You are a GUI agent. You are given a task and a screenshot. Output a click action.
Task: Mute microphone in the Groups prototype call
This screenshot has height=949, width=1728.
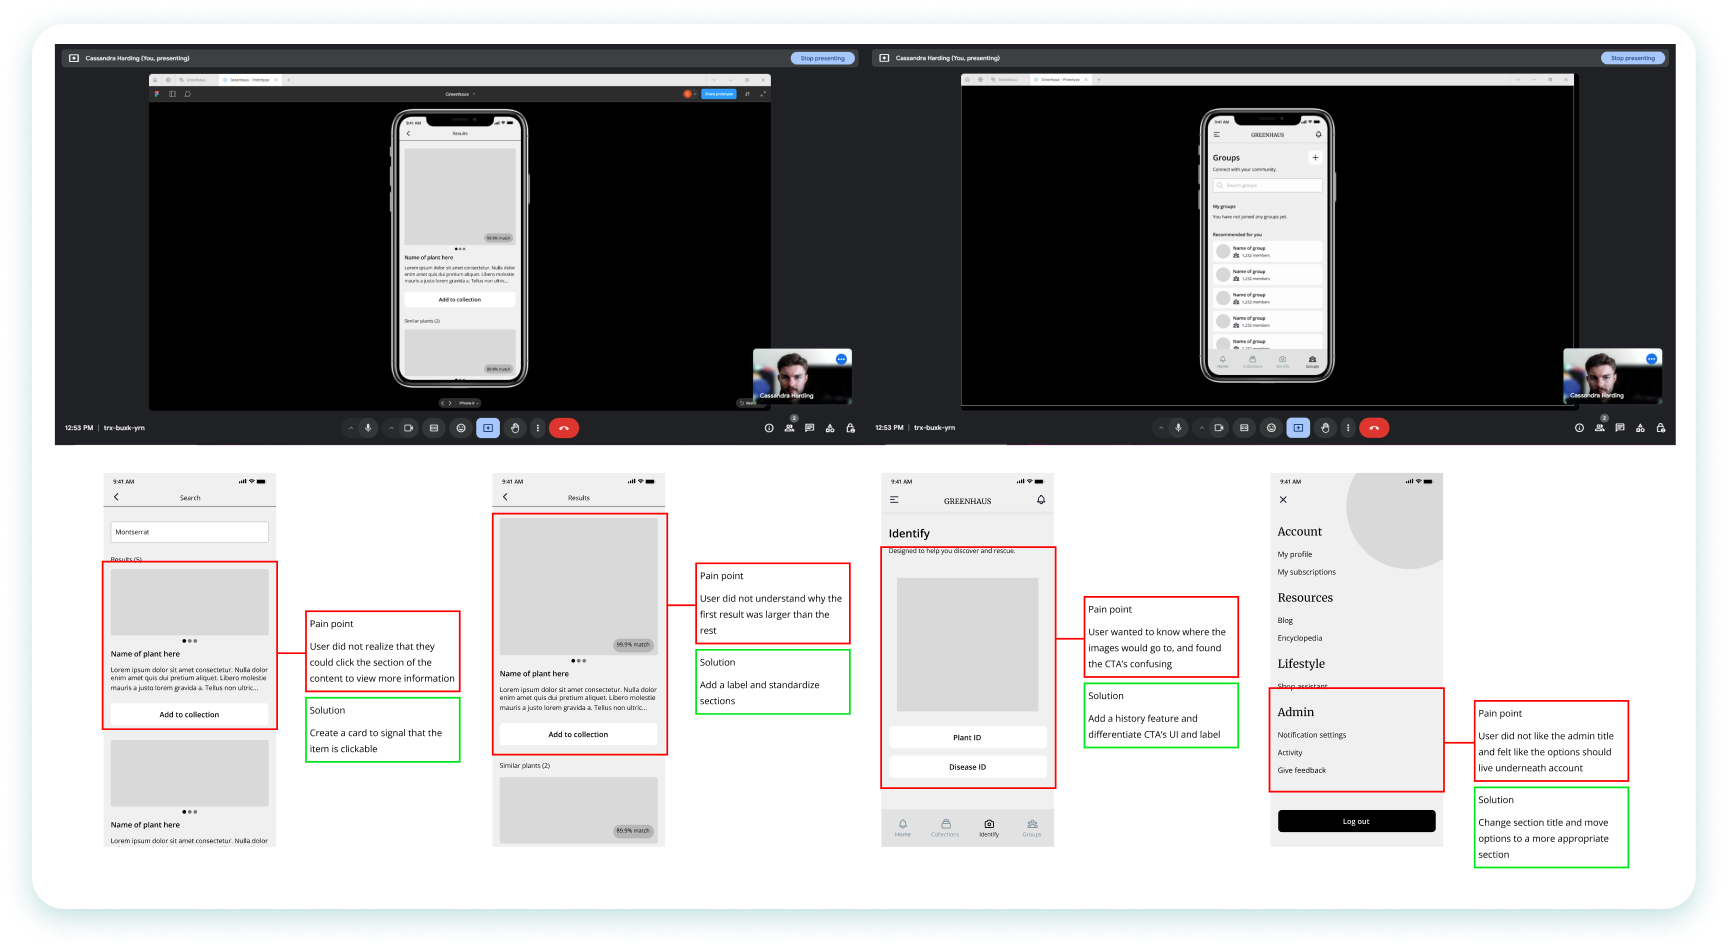pos(1178,428)
